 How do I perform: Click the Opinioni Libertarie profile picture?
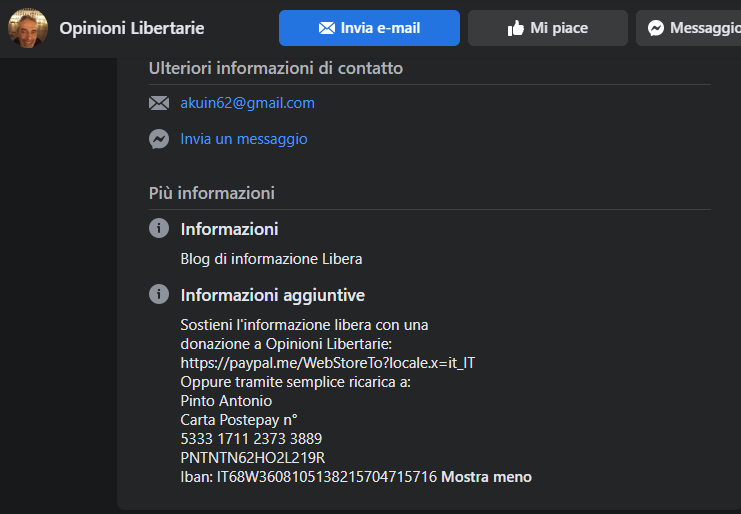(x=28, y=28)
